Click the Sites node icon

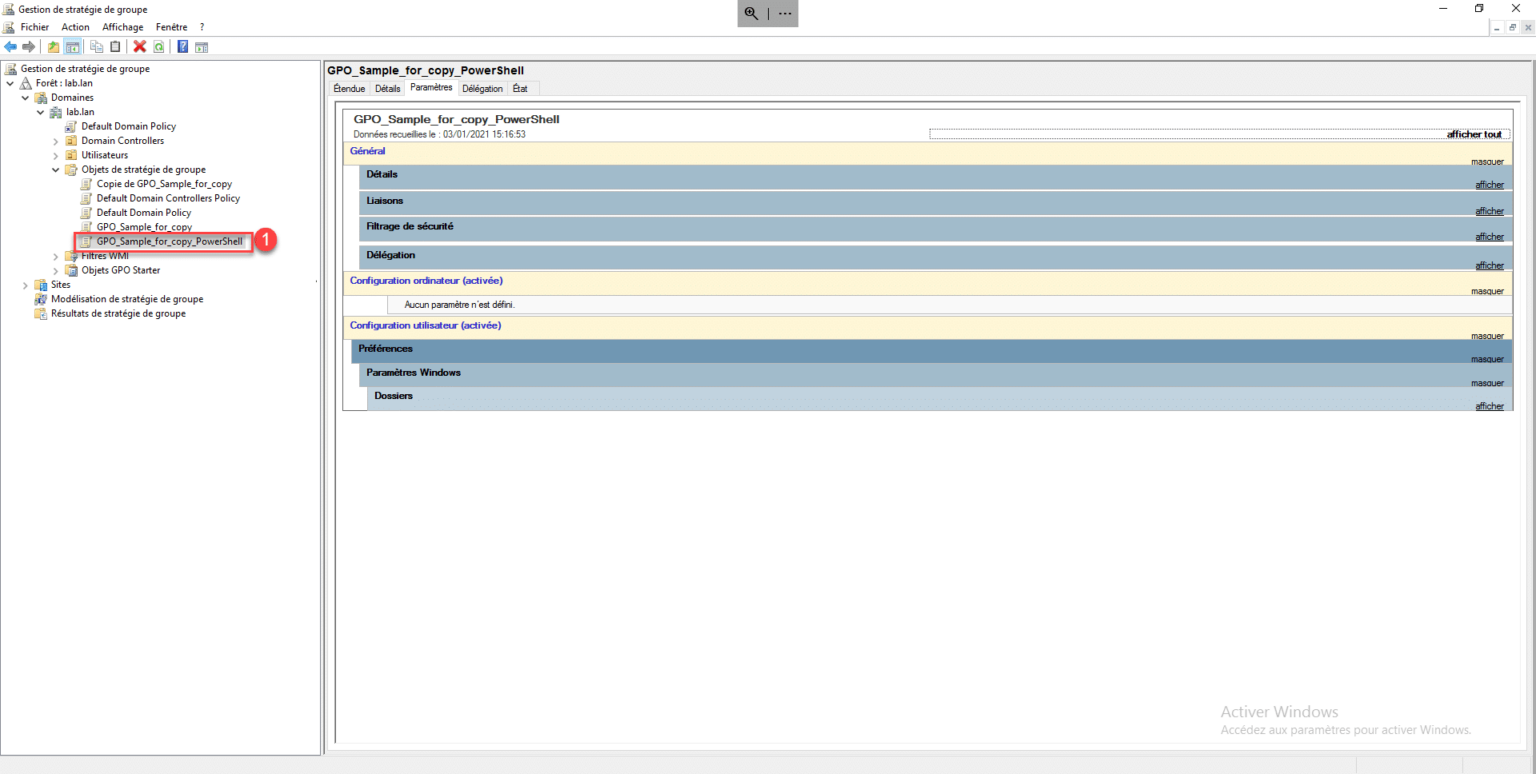click(41, 285)
